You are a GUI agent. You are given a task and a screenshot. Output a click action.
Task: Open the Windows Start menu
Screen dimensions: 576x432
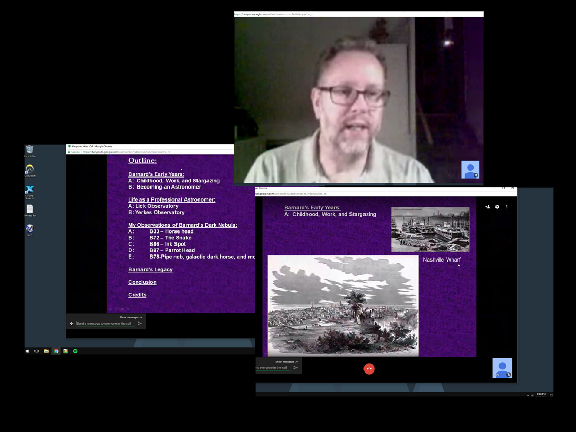27,351
